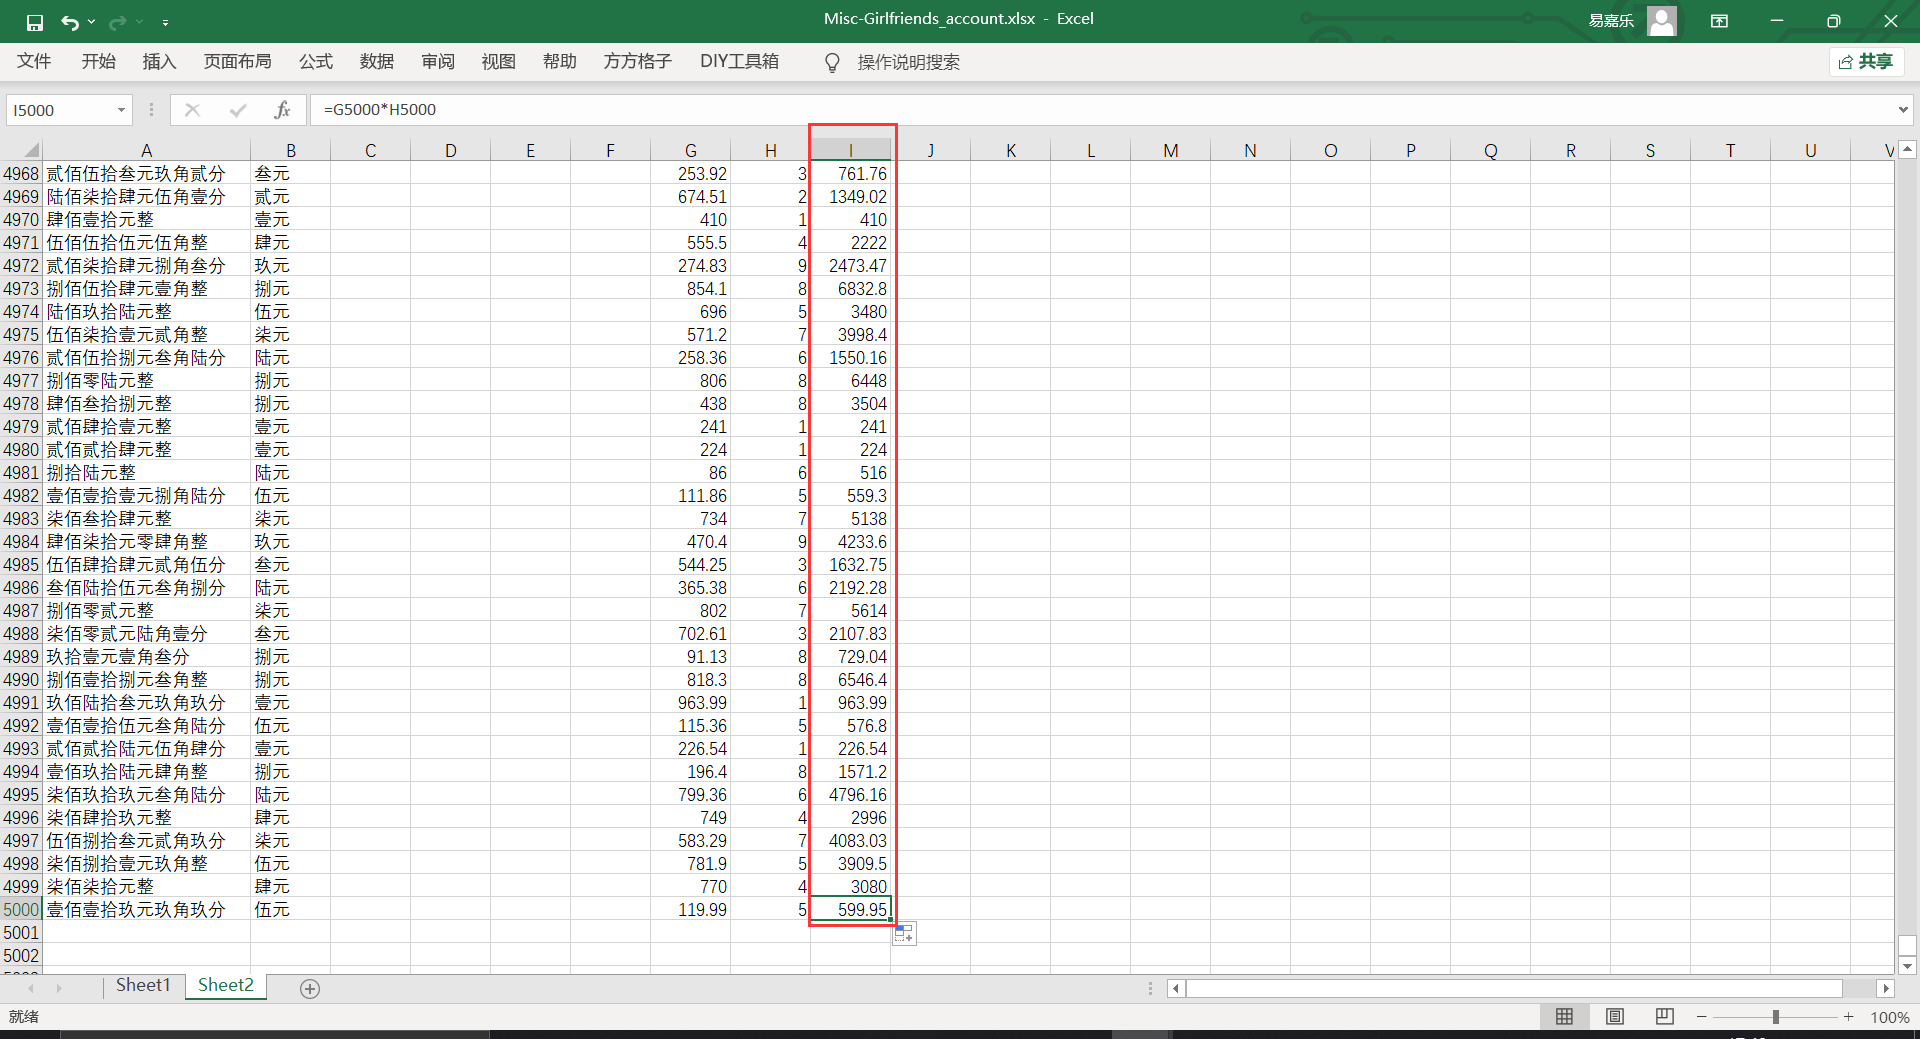Select the Sheet2 tab
Screen dimensions: 1920x1039
226,986
